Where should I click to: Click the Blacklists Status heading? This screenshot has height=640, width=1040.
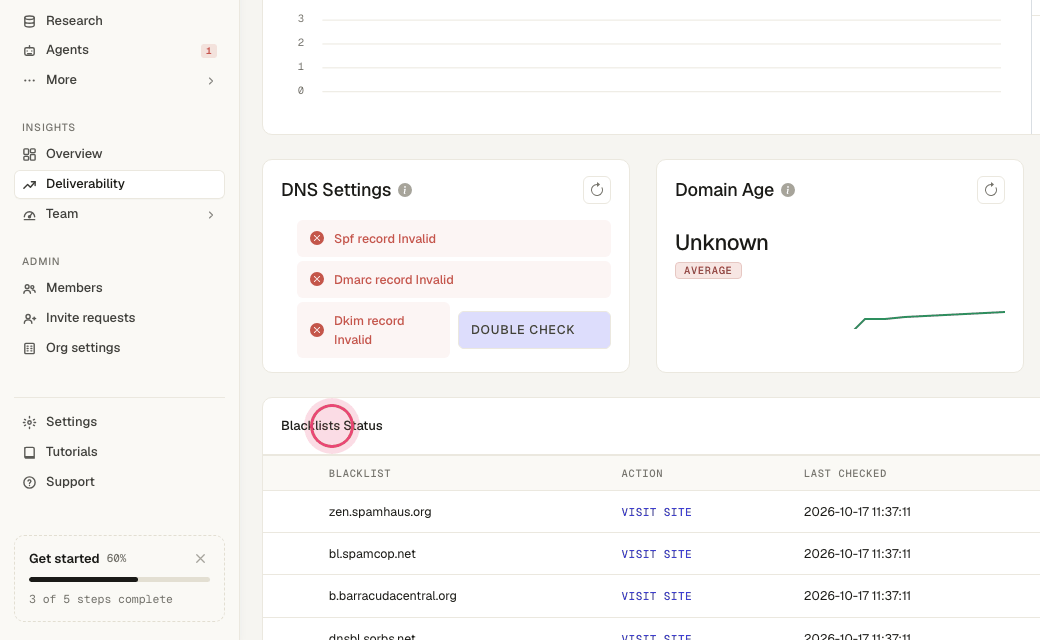[x=332, y=426]
